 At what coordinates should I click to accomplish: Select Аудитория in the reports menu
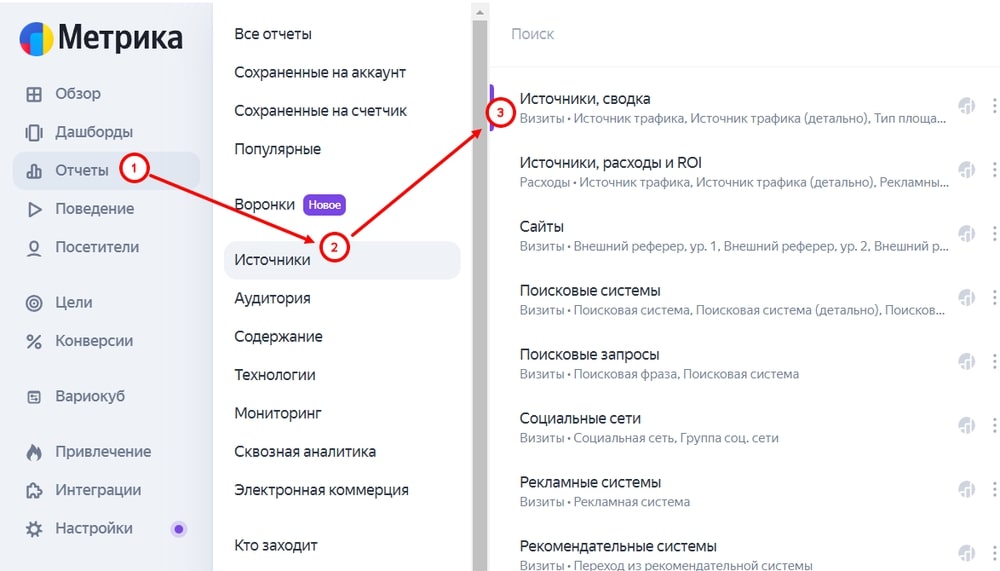click(272, 298)
